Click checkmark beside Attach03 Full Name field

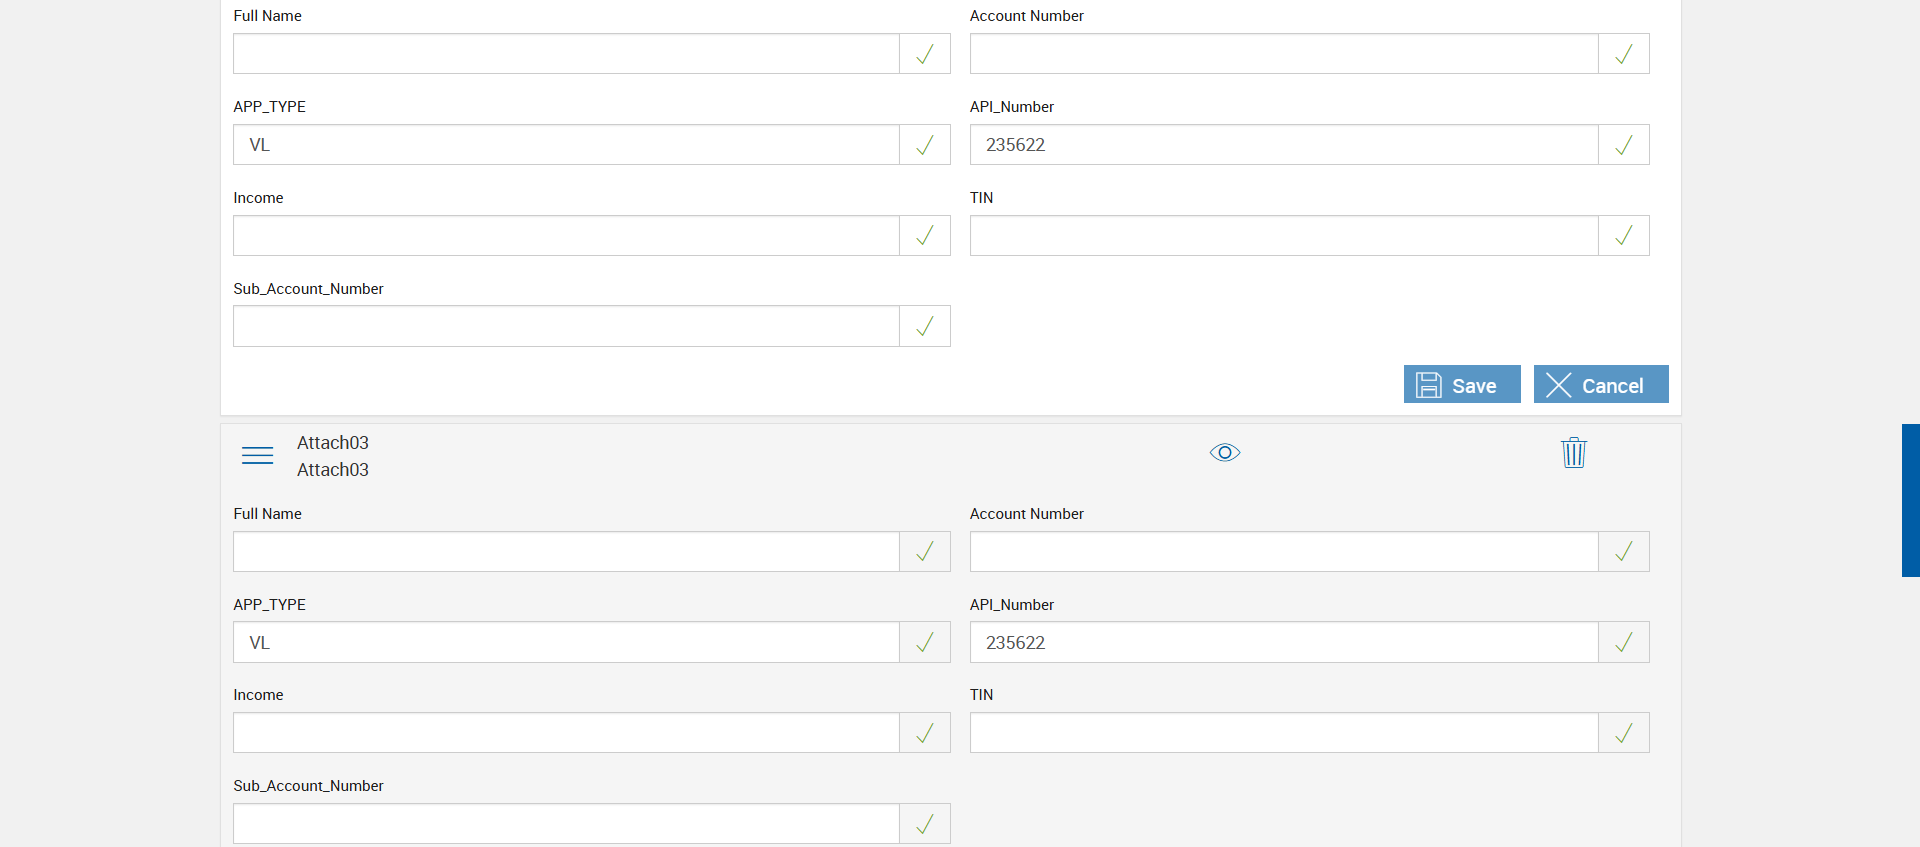(x=925, y=552)
